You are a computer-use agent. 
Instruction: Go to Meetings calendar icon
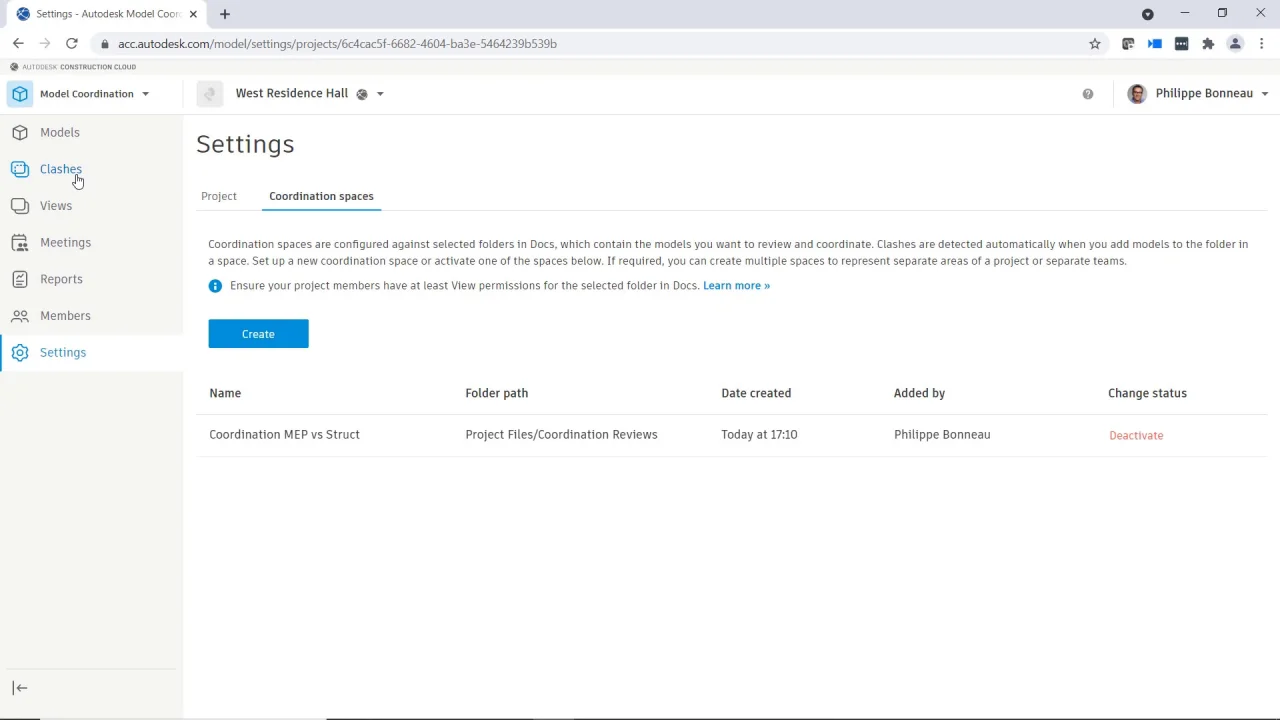(x=20, y=242)
